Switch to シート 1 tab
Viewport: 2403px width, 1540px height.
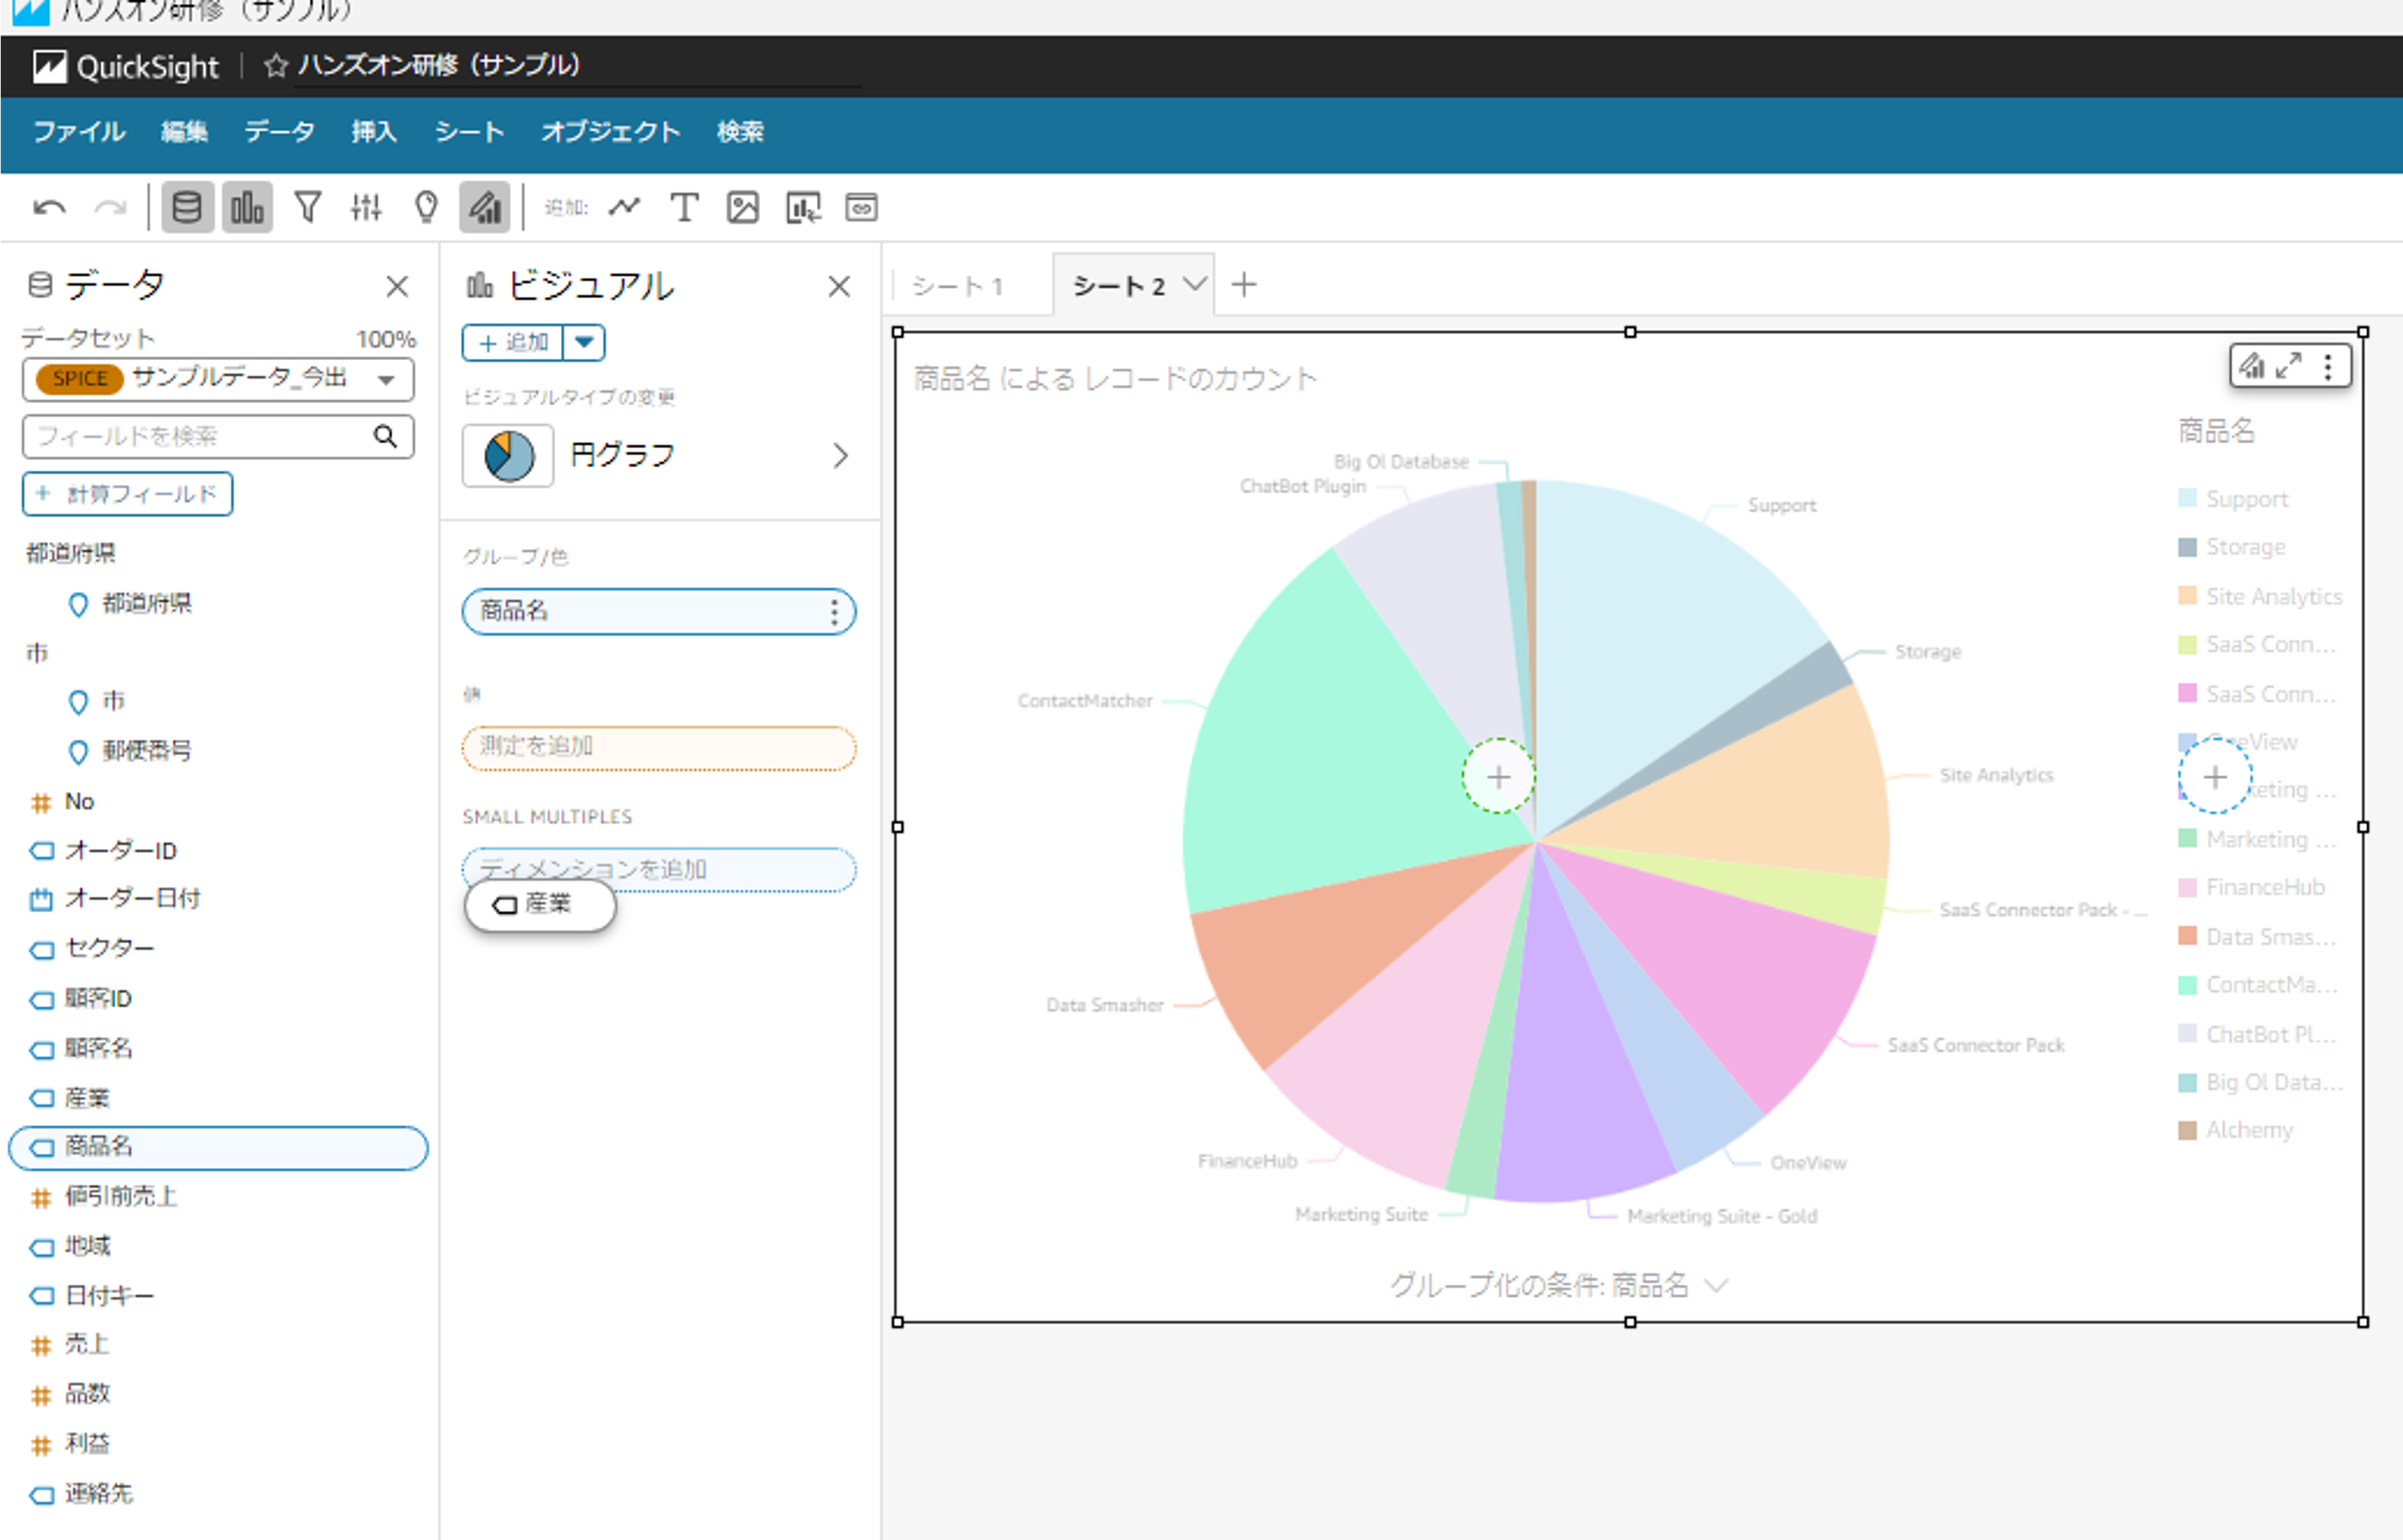[x=958, y=286]
